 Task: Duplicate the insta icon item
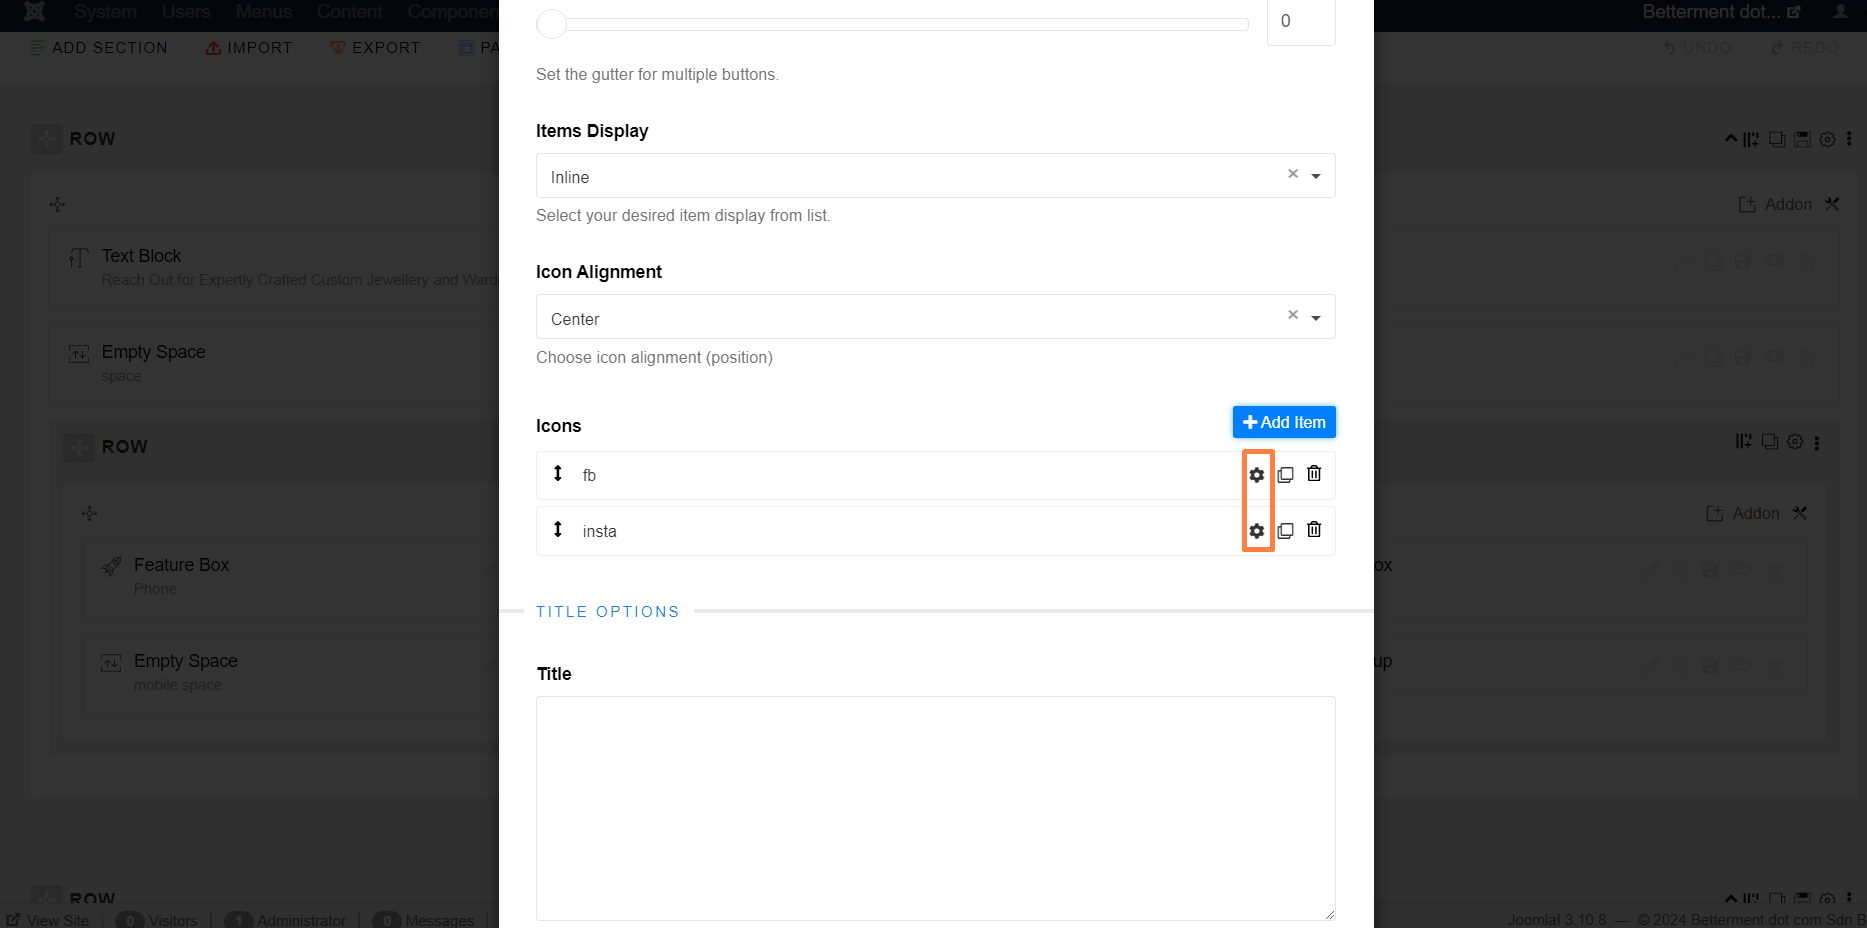(1286, 531)
